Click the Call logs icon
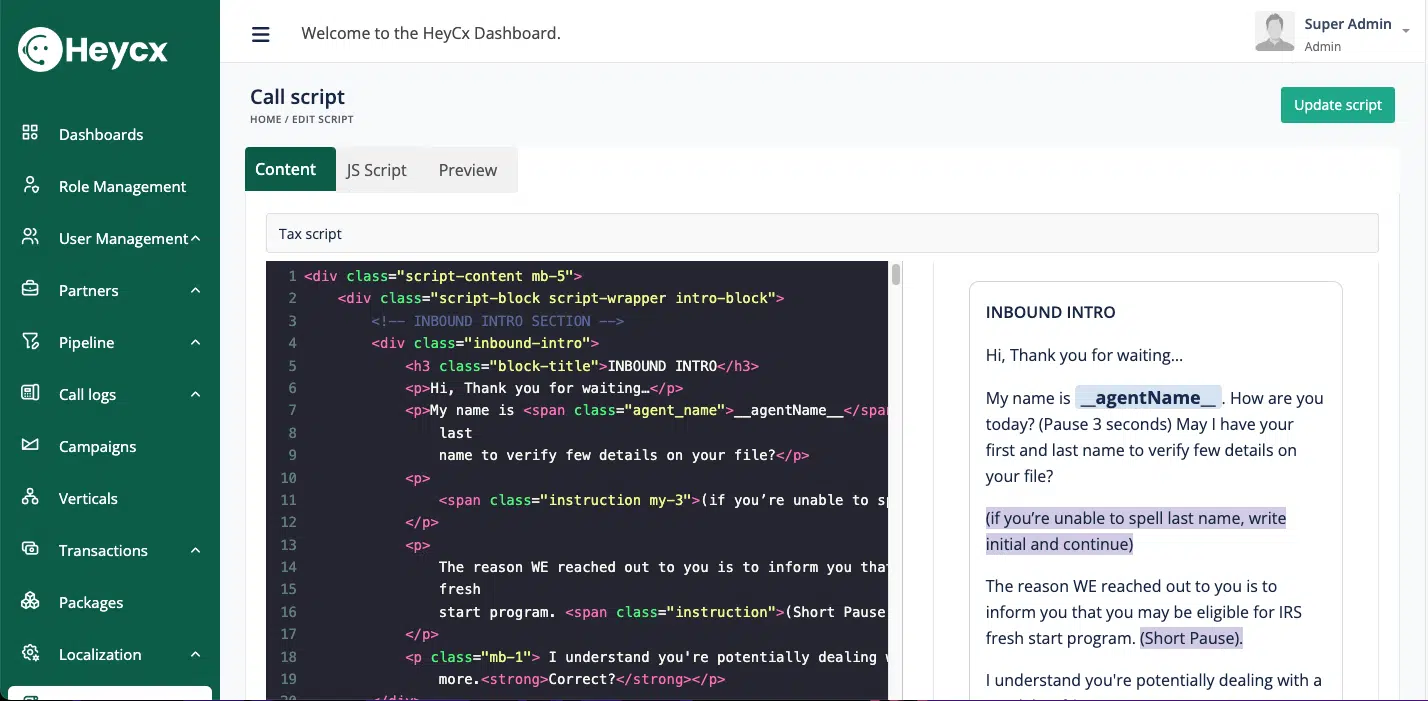Screen dimensions: 1428x701 30,393
